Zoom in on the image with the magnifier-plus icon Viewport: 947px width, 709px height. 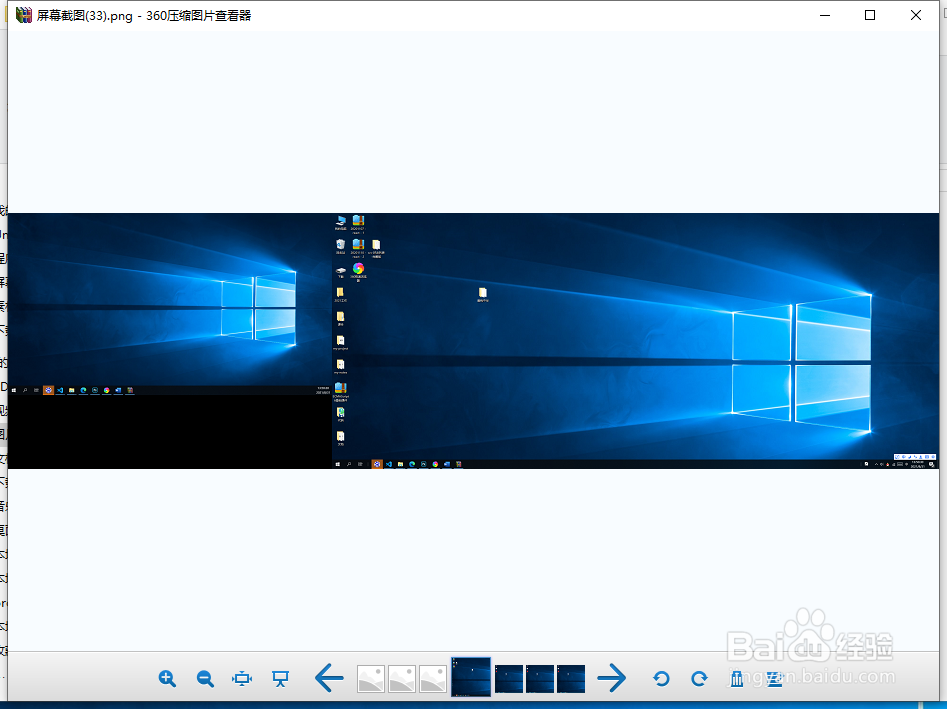click(x=167, y=678)
